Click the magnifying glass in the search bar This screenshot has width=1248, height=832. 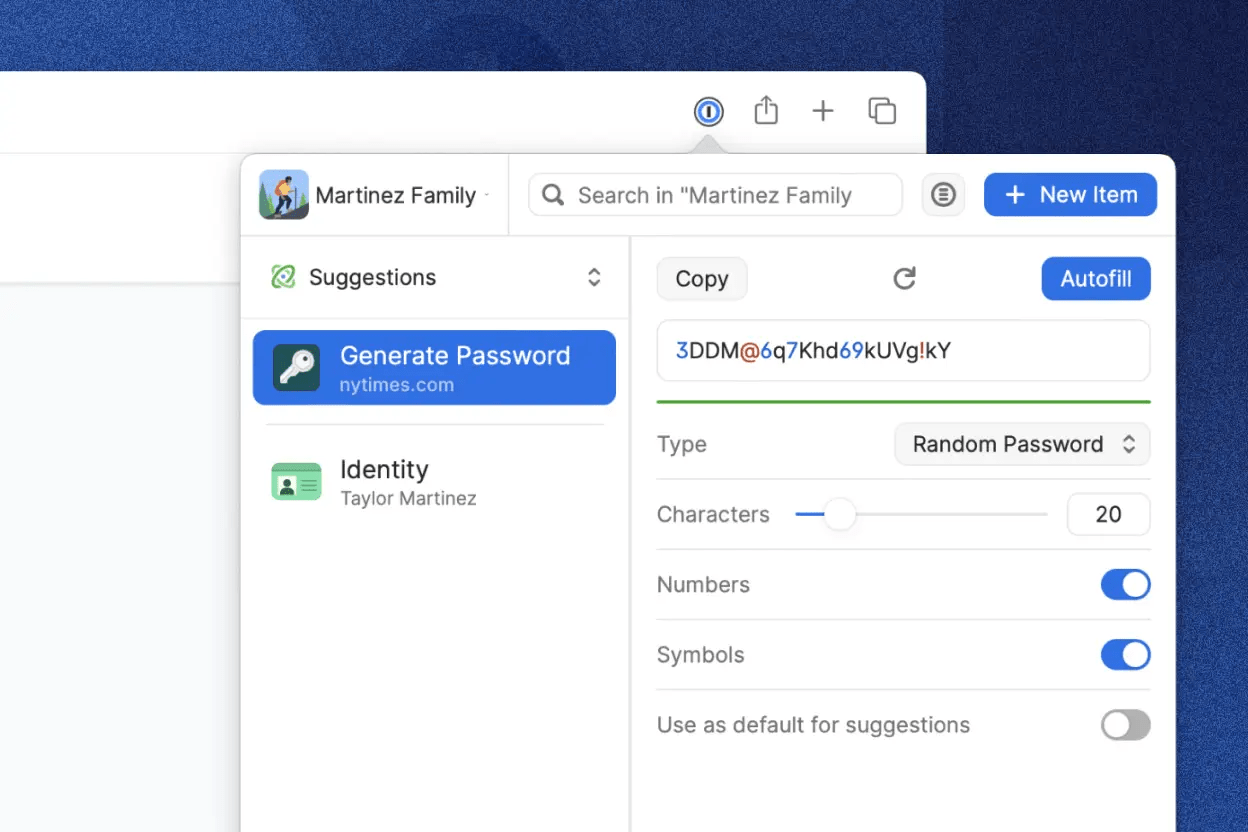pyautogui.click(x=552, y=195)
